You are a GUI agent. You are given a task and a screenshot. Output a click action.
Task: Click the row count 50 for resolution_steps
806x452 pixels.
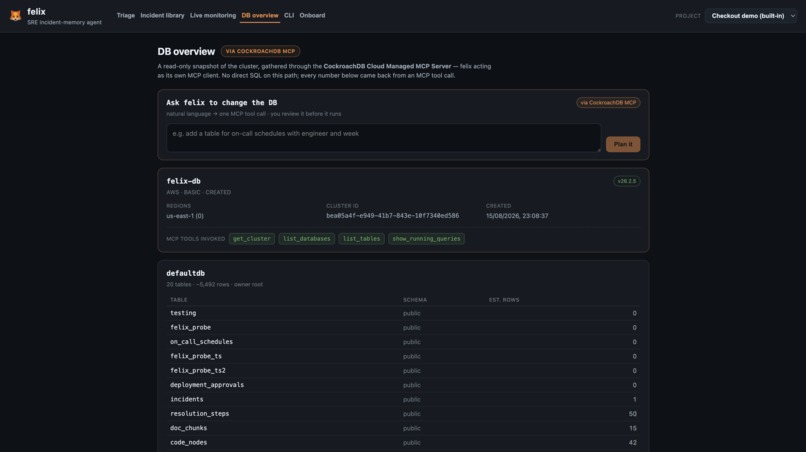tap(632, 414)
